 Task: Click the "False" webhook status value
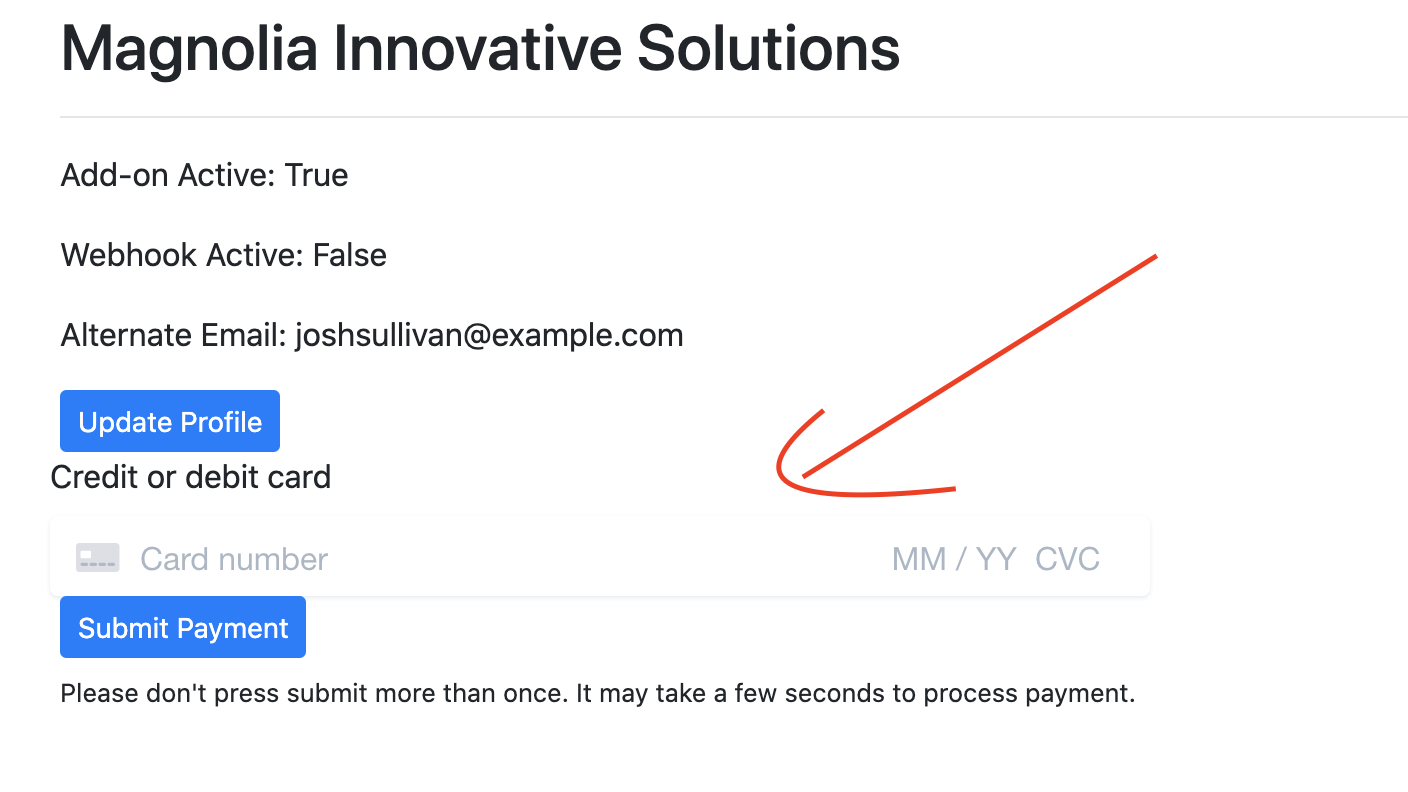click(349, 255)
